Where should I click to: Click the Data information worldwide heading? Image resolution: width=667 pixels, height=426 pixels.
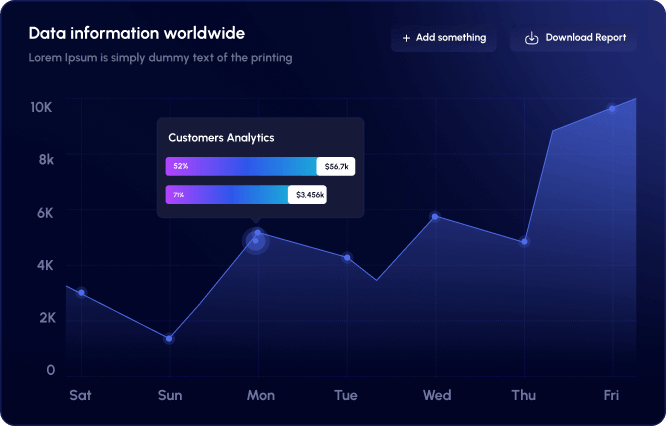click(137, 33)
